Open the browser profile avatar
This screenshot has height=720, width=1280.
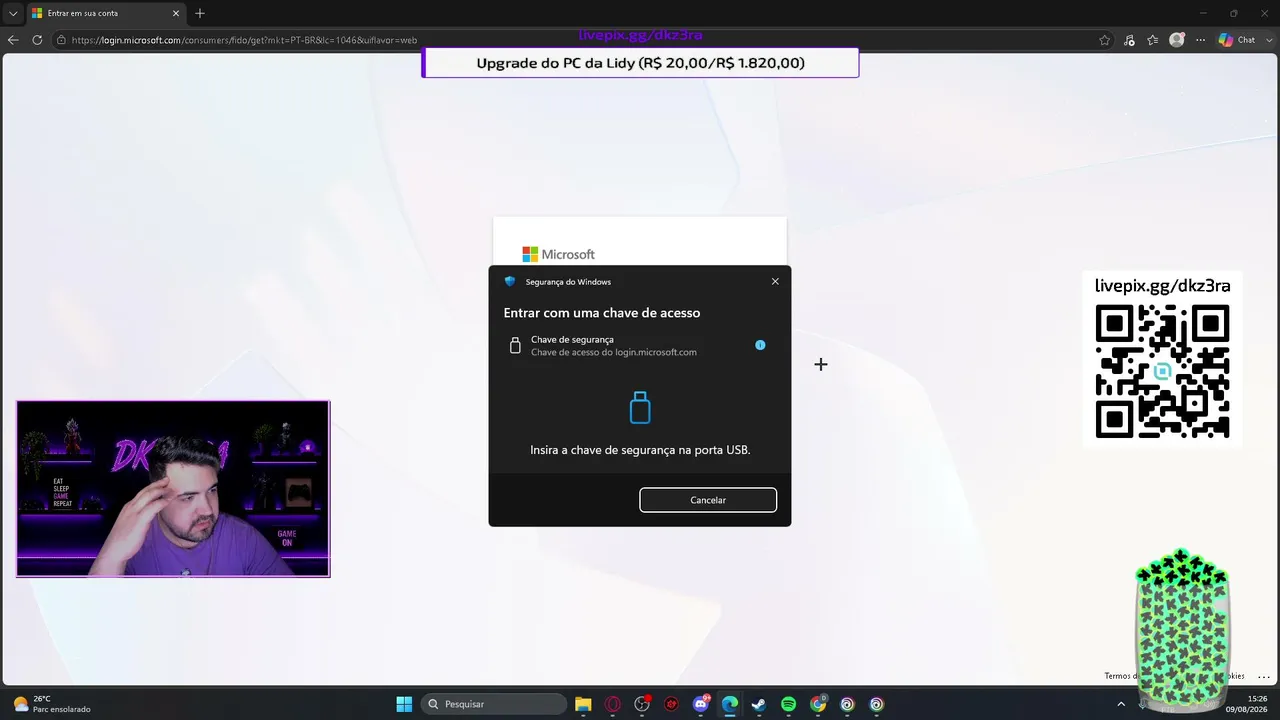(x=1177, y=40)
